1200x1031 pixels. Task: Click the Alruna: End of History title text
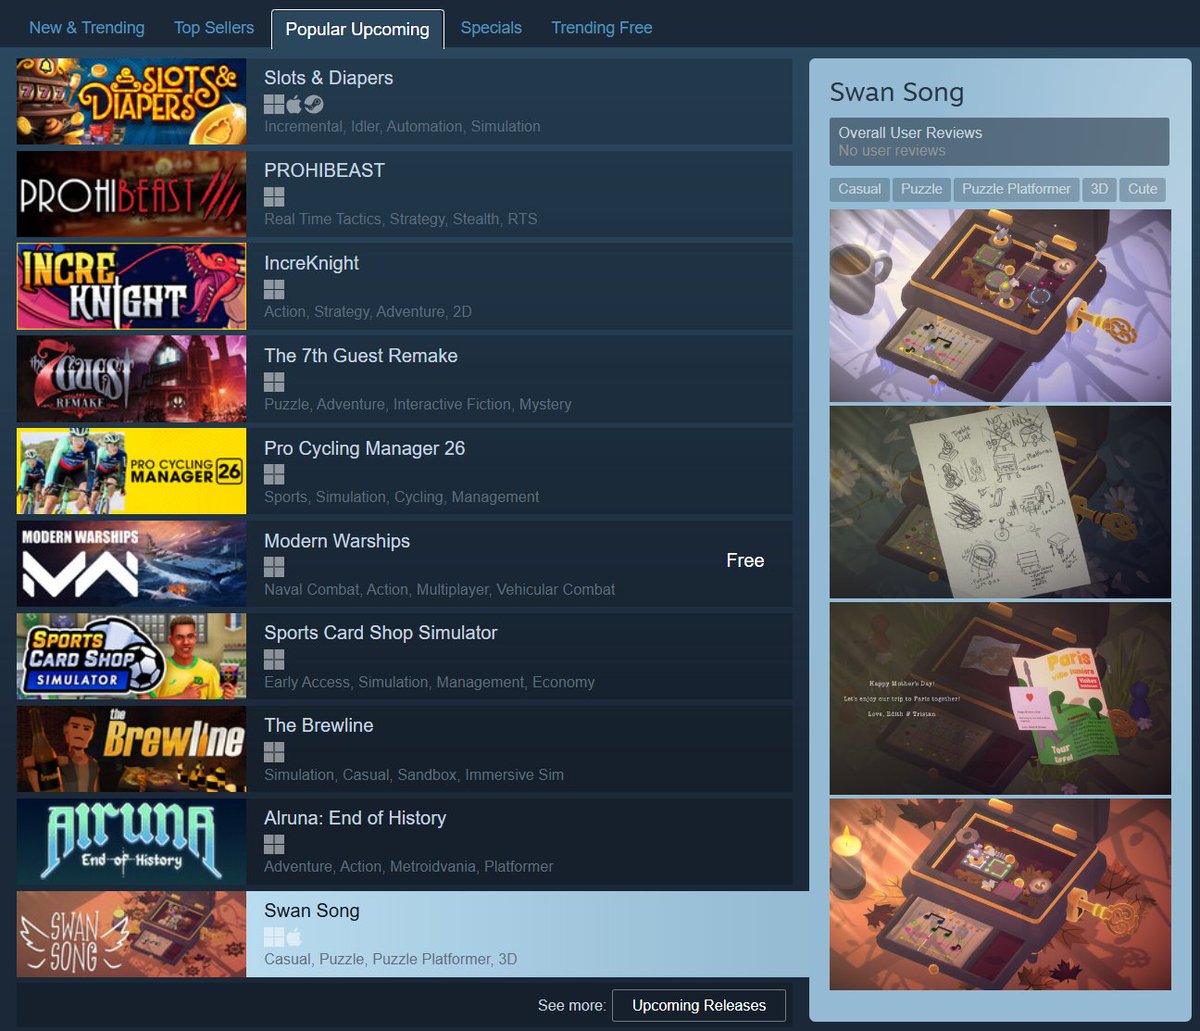[355, 818]
